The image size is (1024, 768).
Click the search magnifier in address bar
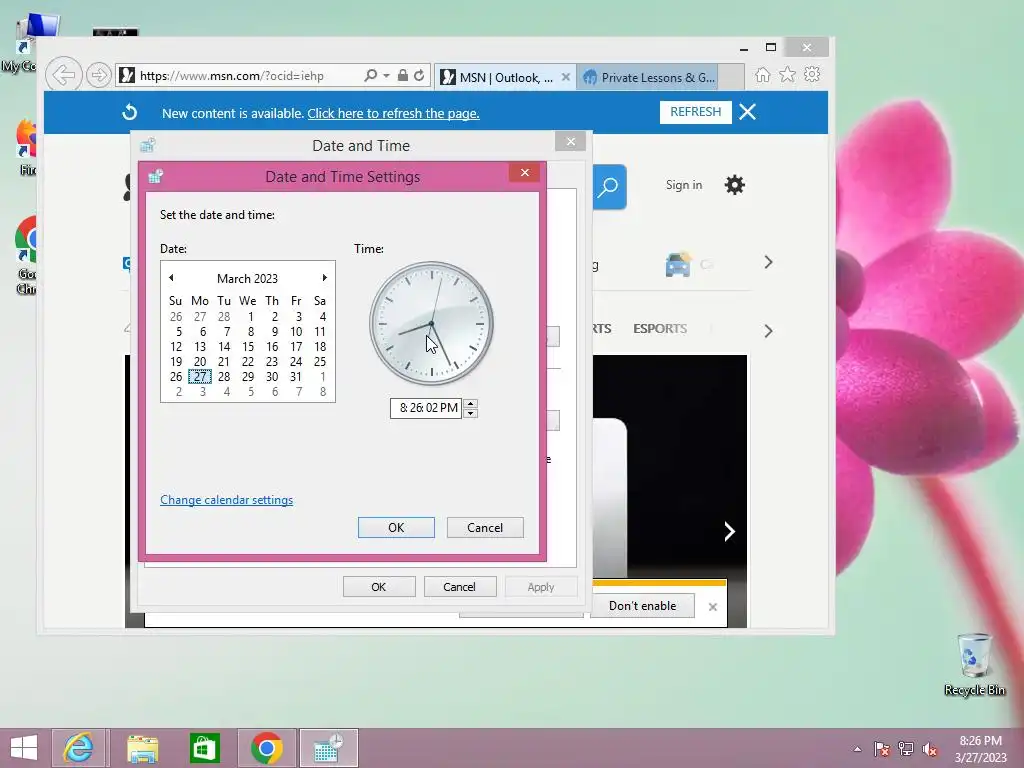tap(370, 76)
